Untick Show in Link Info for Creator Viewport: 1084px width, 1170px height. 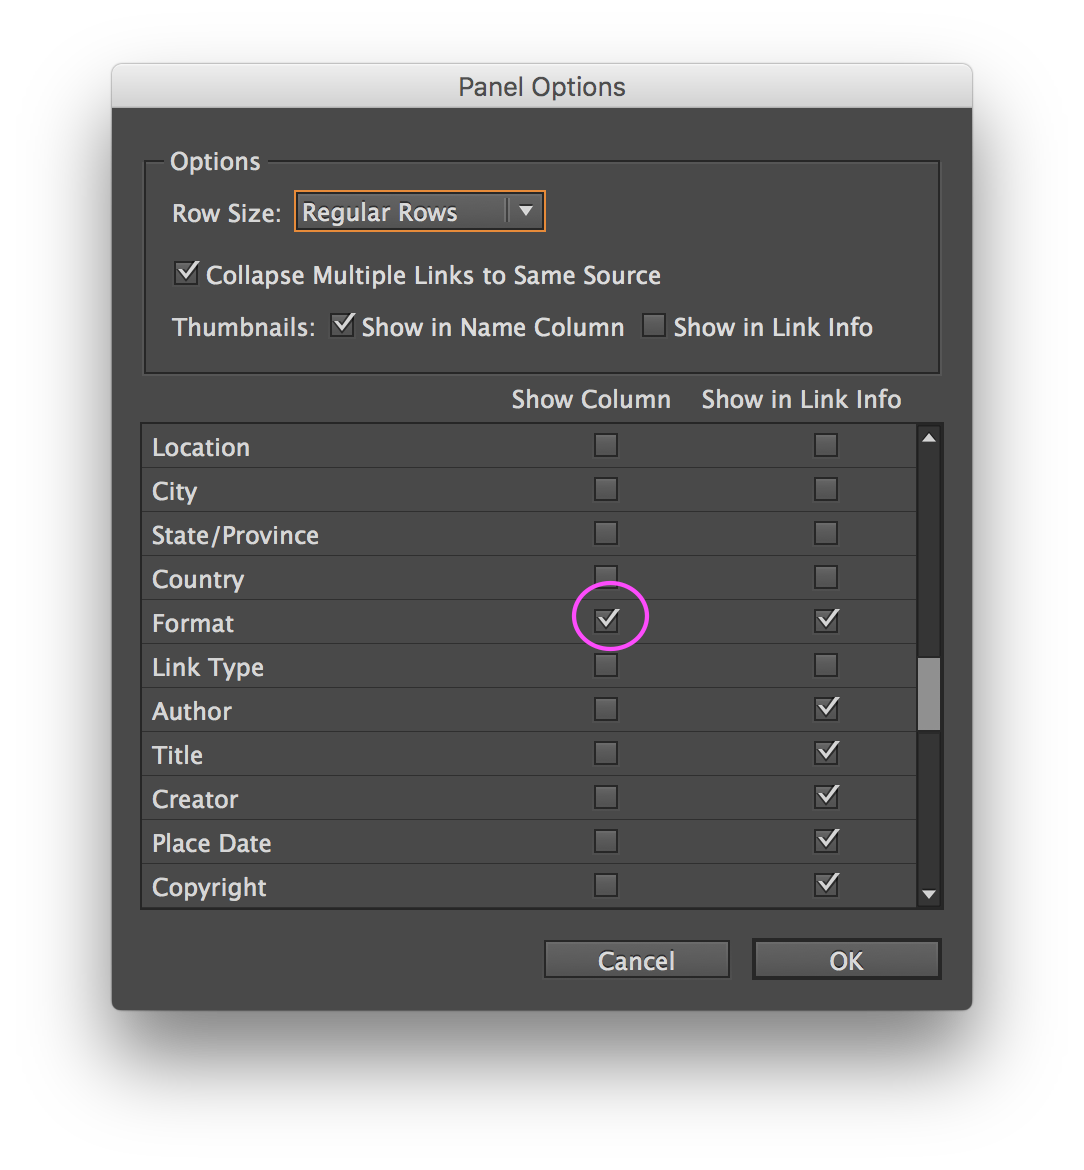click(826, 796)
